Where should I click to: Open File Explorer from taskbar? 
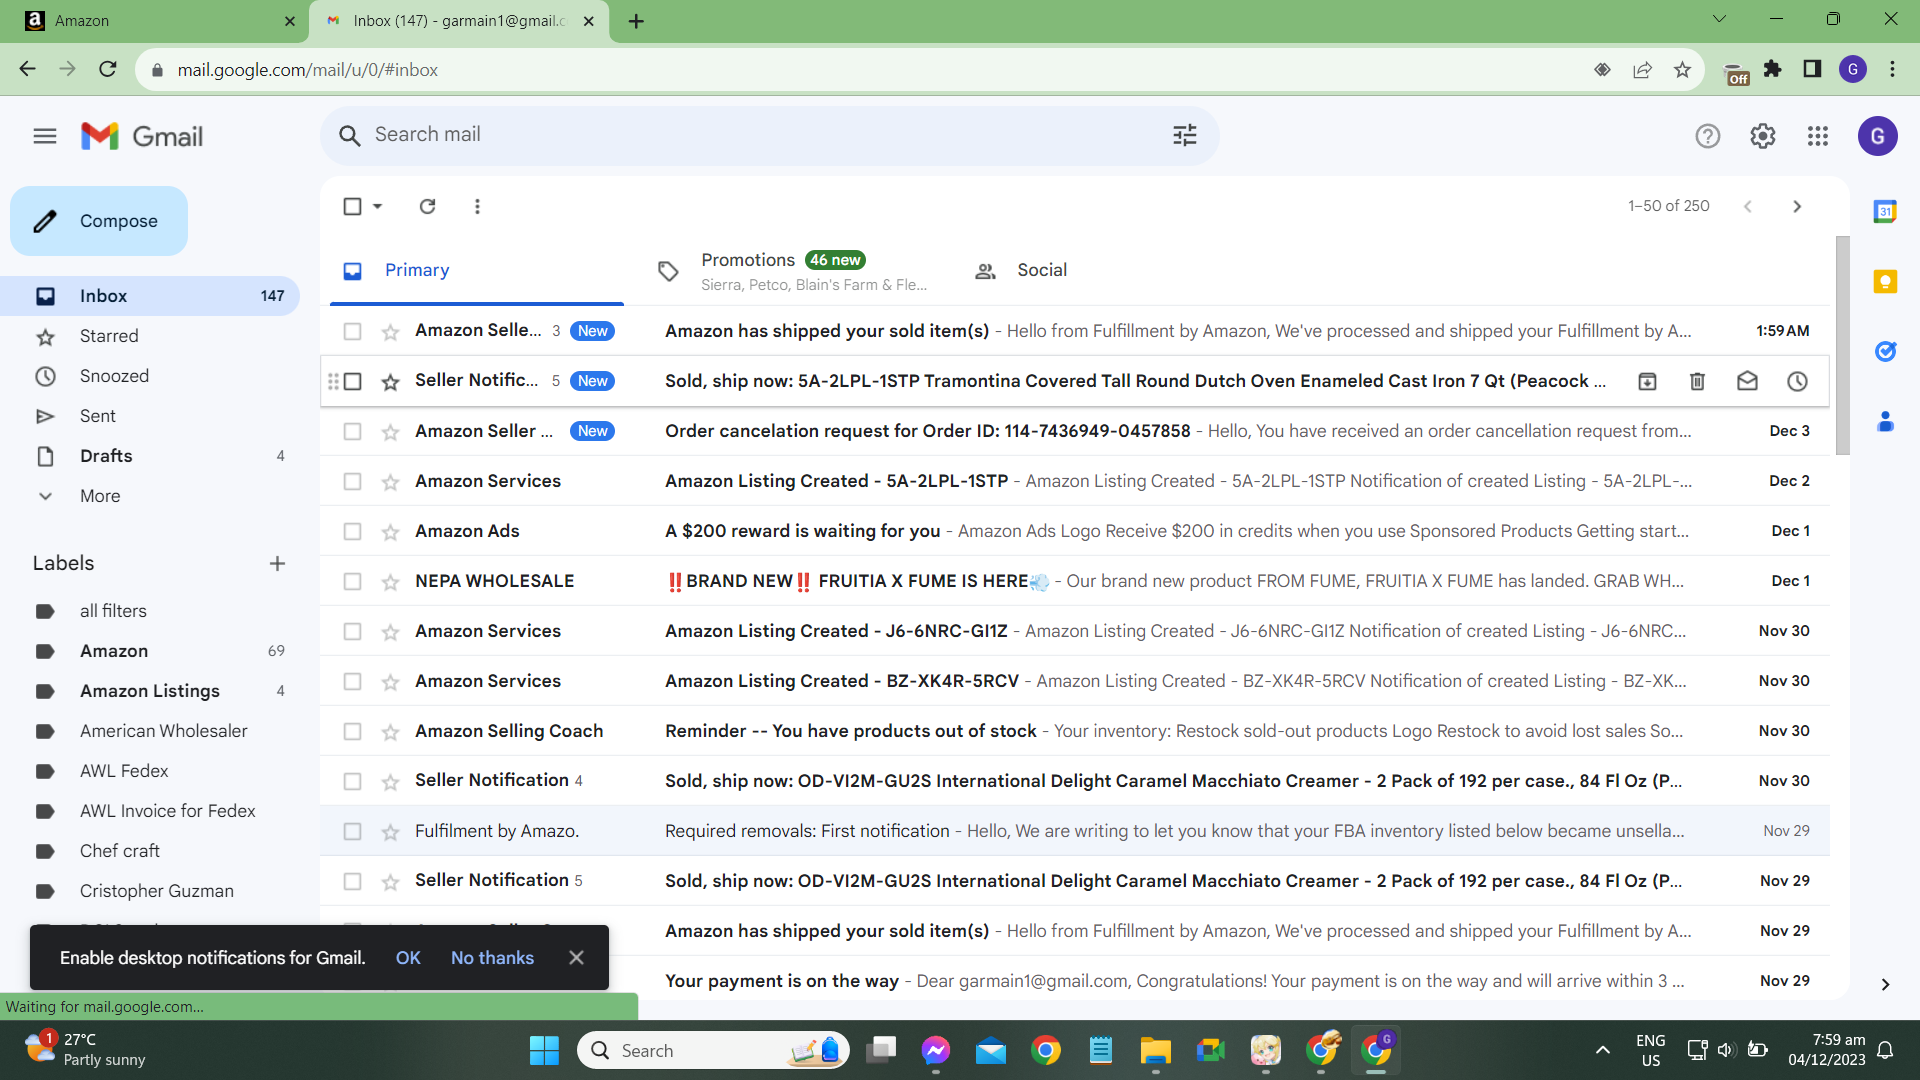click(1155, 1050)
